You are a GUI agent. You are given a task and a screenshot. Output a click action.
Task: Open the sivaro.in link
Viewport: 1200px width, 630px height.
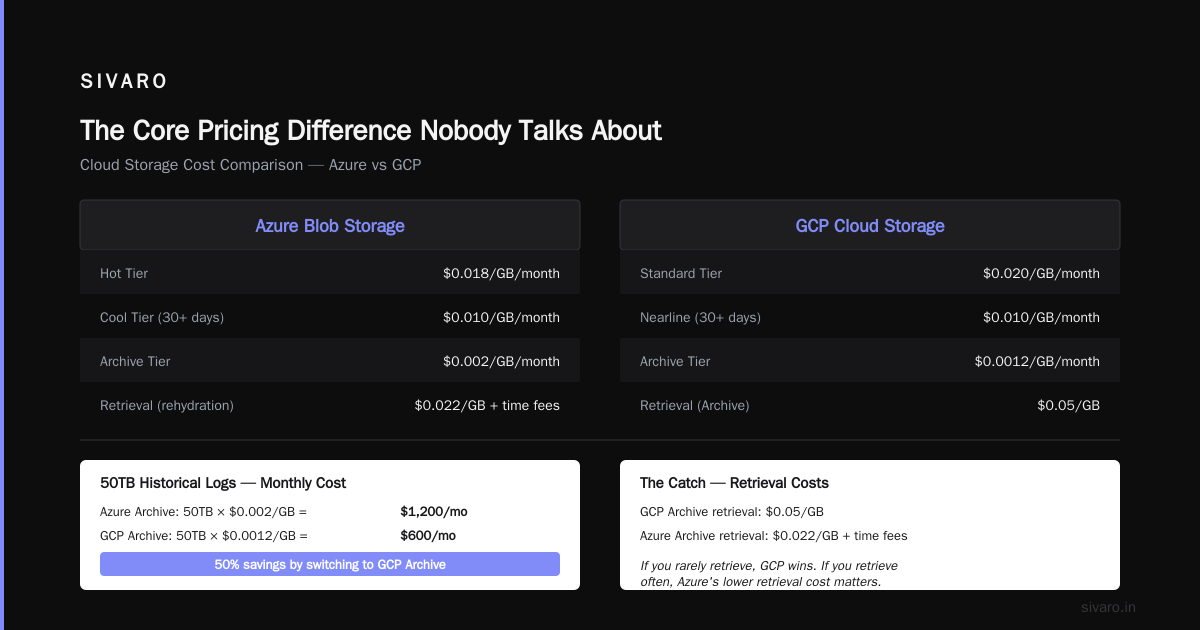(x=1108, y=607)
